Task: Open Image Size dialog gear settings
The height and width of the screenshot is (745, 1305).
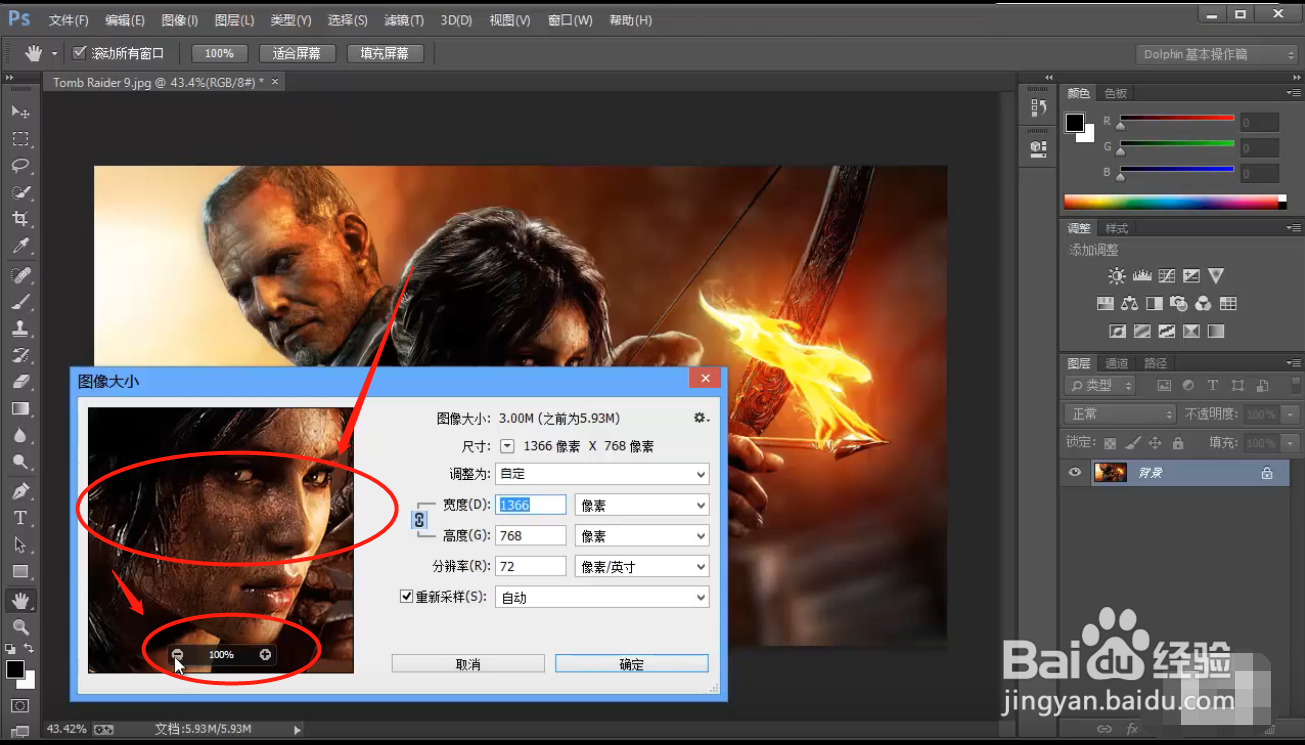Action: coord(700,418)
